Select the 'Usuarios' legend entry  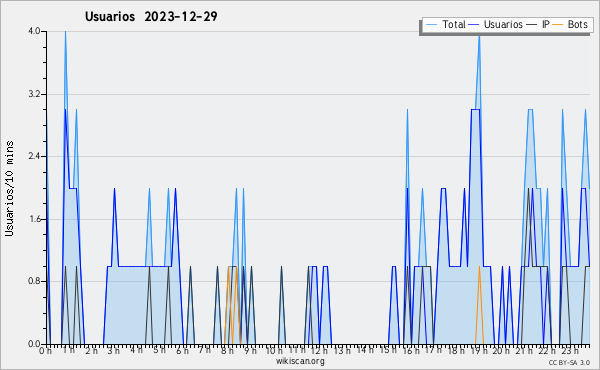[496, 24]
